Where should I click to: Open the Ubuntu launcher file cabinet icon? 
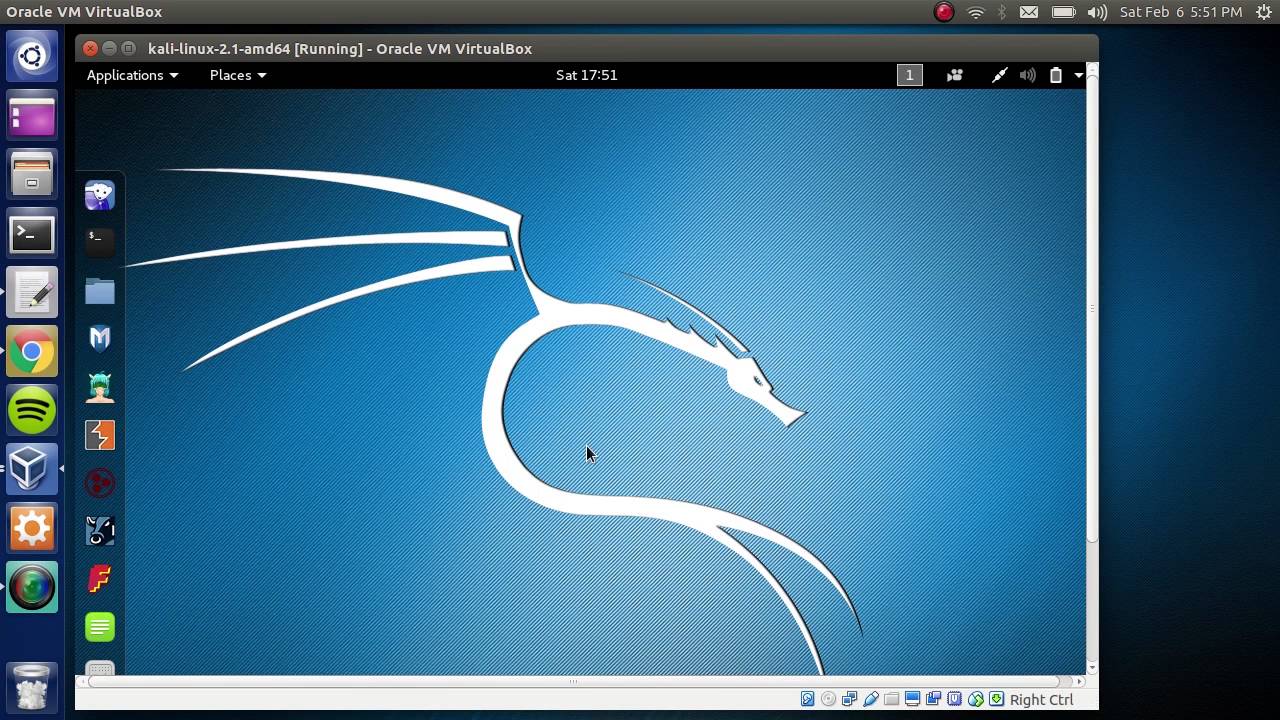pos(32,175)
